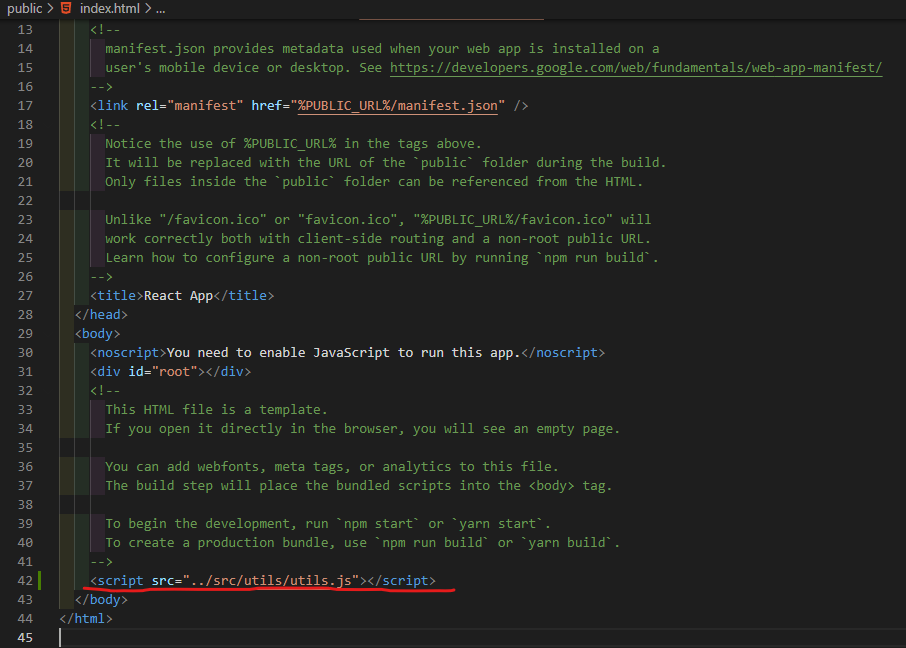Viewport: 906px width, 648px height.
Task: Open the 'index.html' breadcrumb item
Action: click(x=109, y=9)
